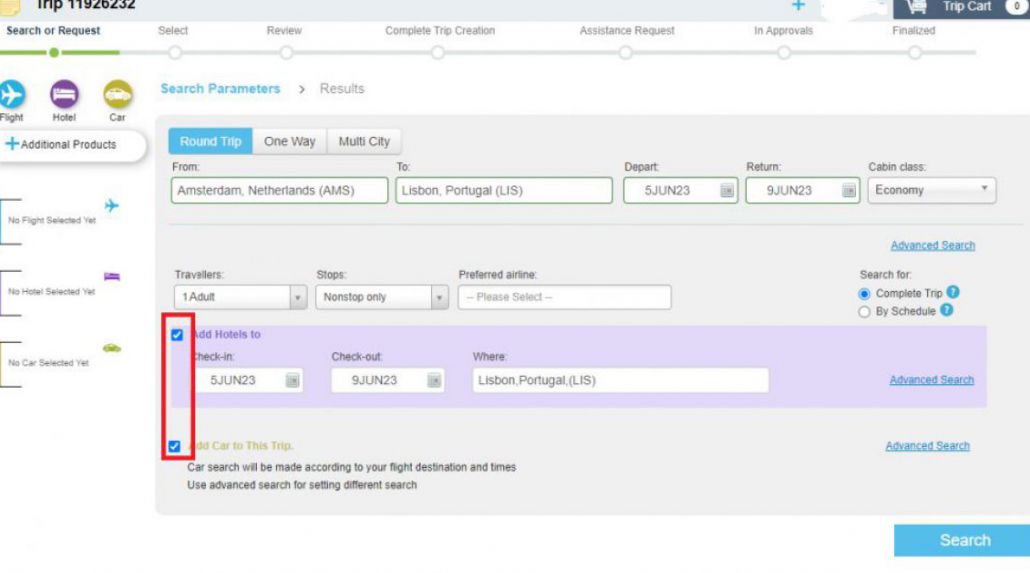Expand the Stops dropdown

tap(382, 297)
